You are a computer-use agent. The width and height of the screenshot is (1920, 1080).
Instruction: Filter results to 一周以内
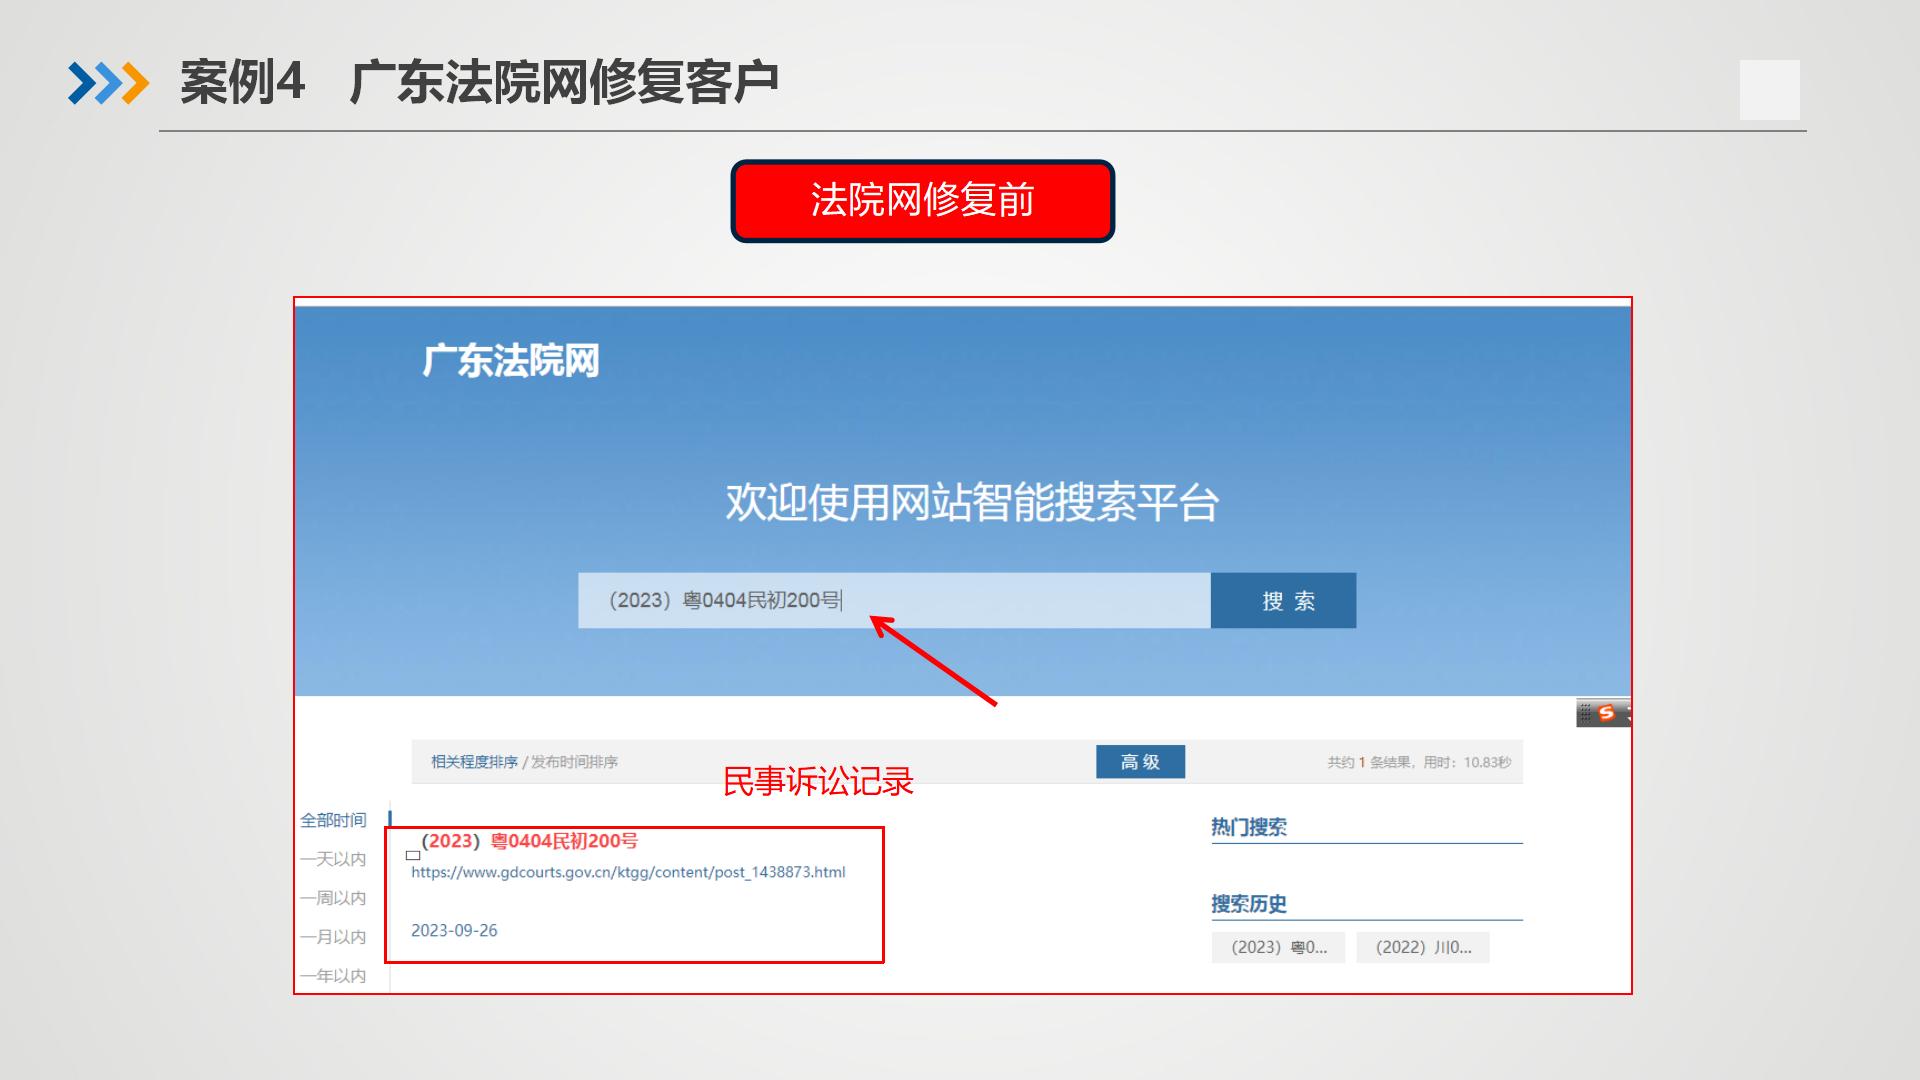pos(333,898)
